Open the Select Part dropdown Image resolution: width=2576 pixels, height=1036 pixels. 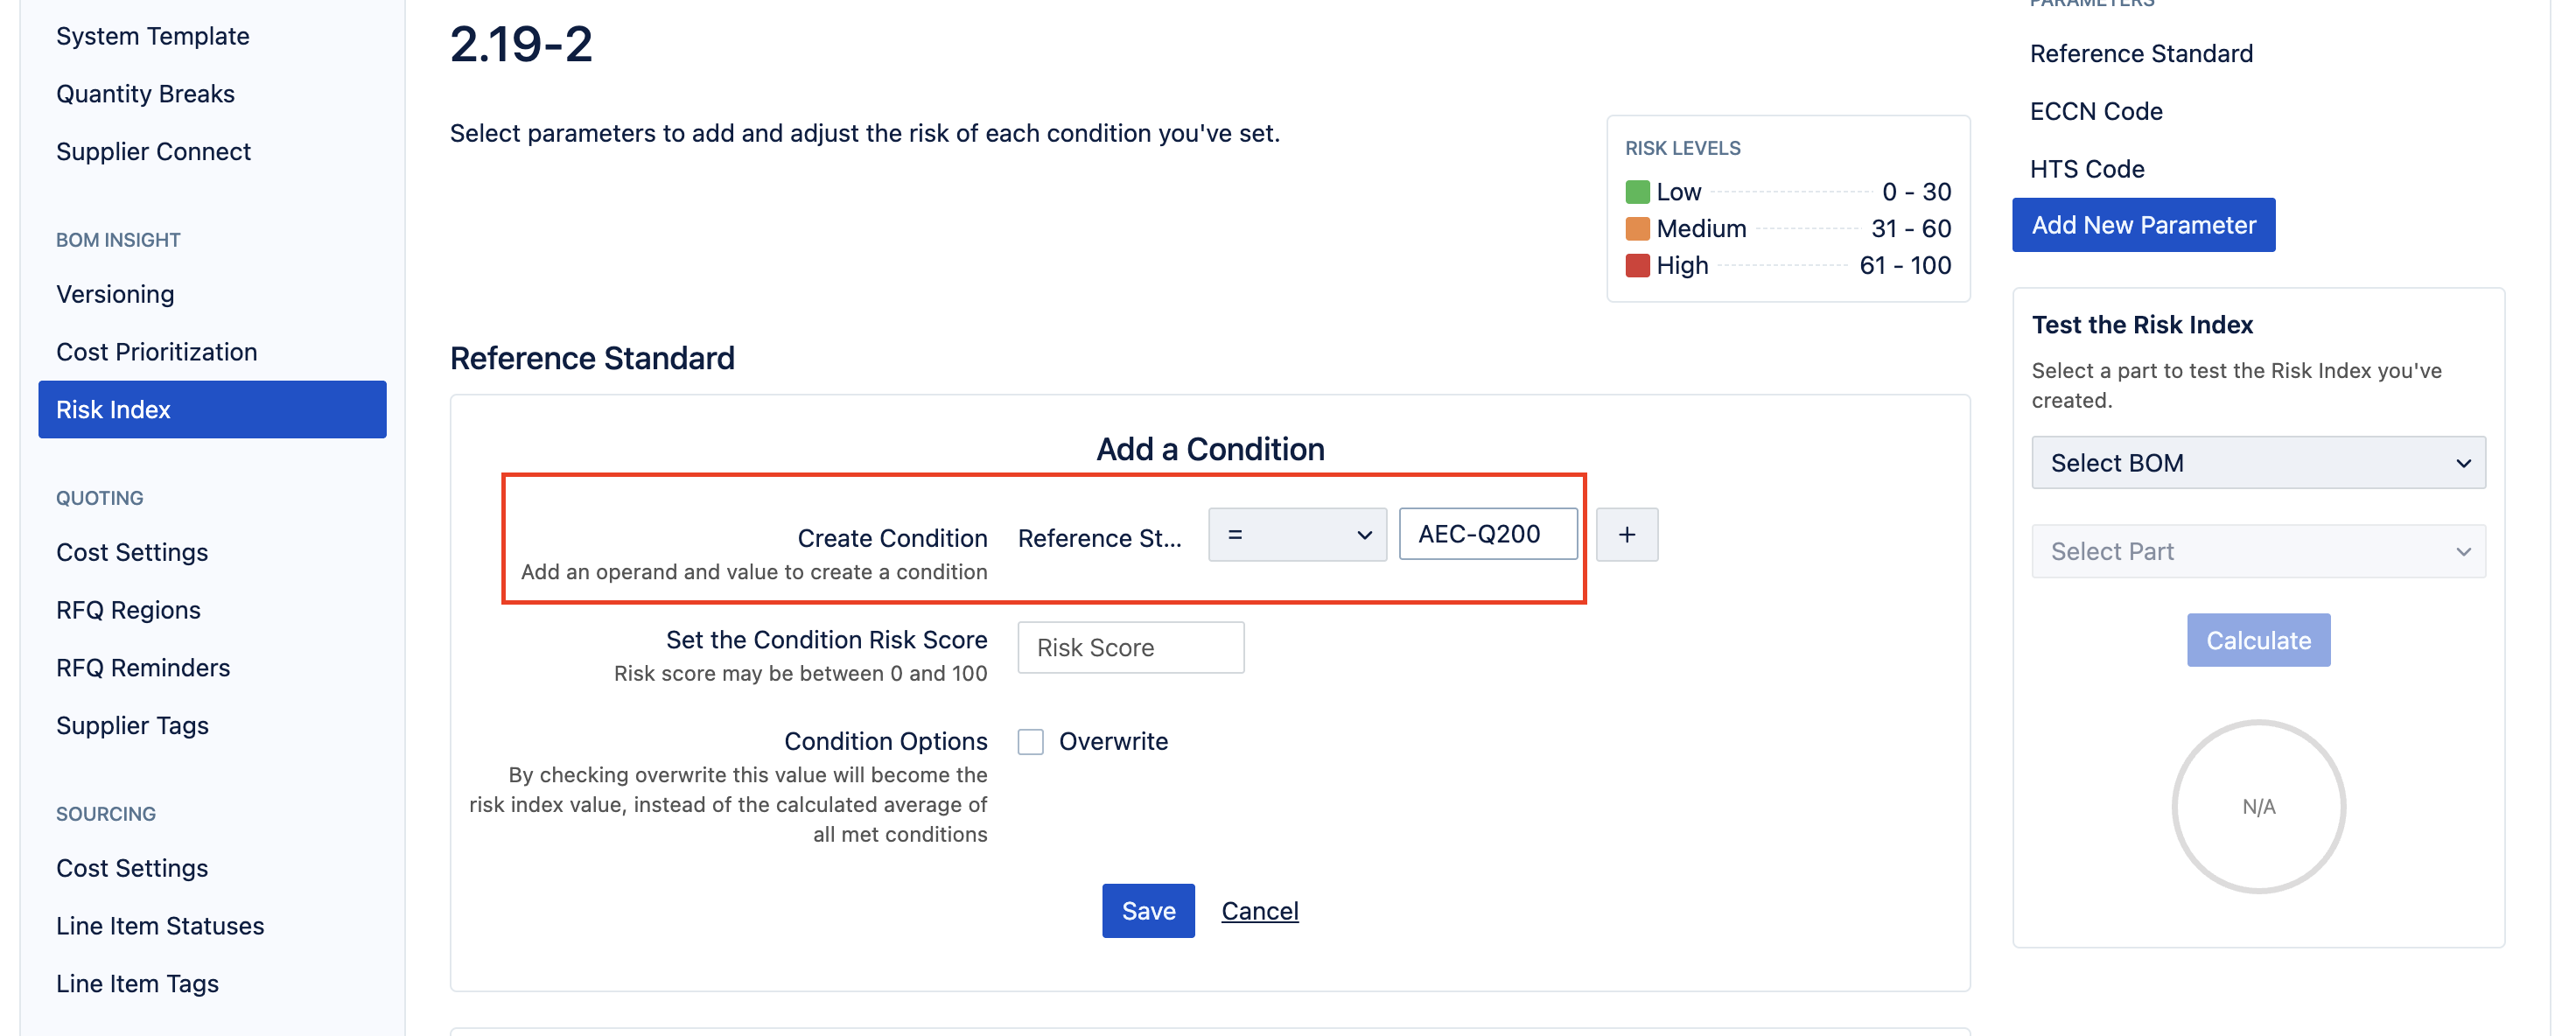(2258, 551)
